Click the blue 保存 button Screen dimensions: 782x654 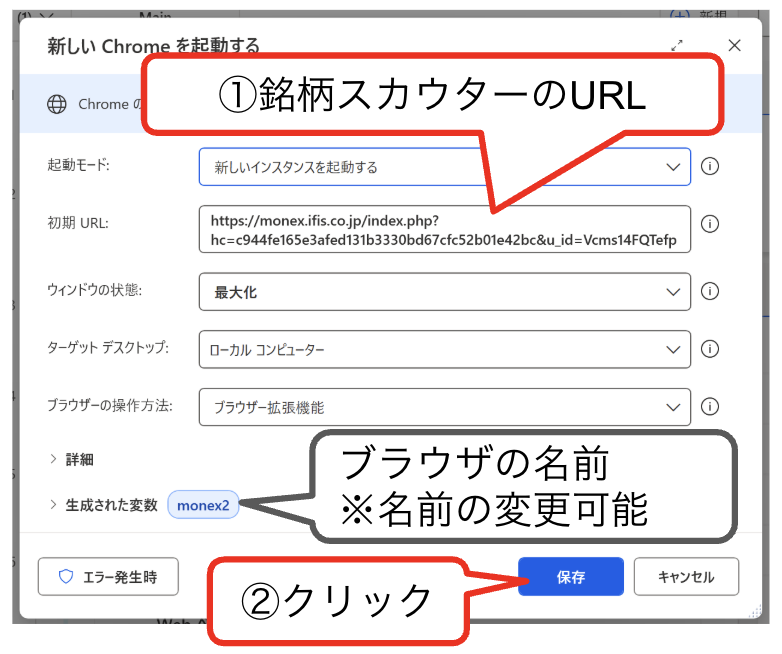[571, 577]
